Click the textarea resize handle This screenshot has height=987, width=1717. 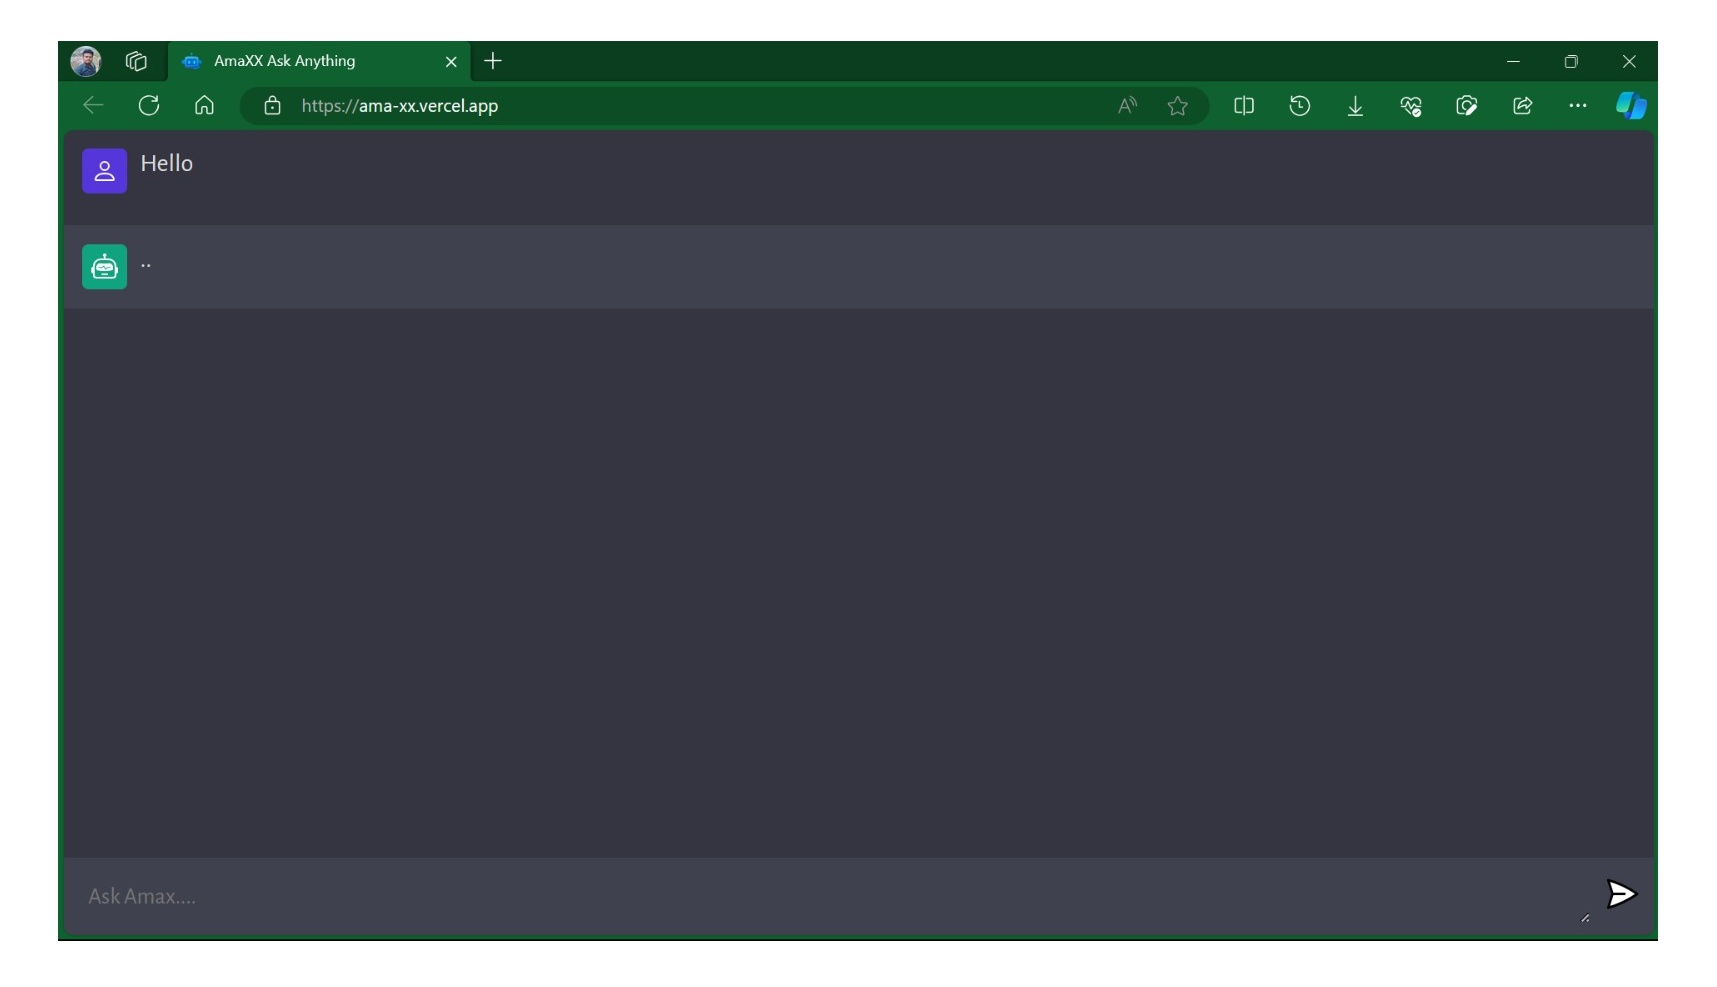click(x=1585, y=918)
